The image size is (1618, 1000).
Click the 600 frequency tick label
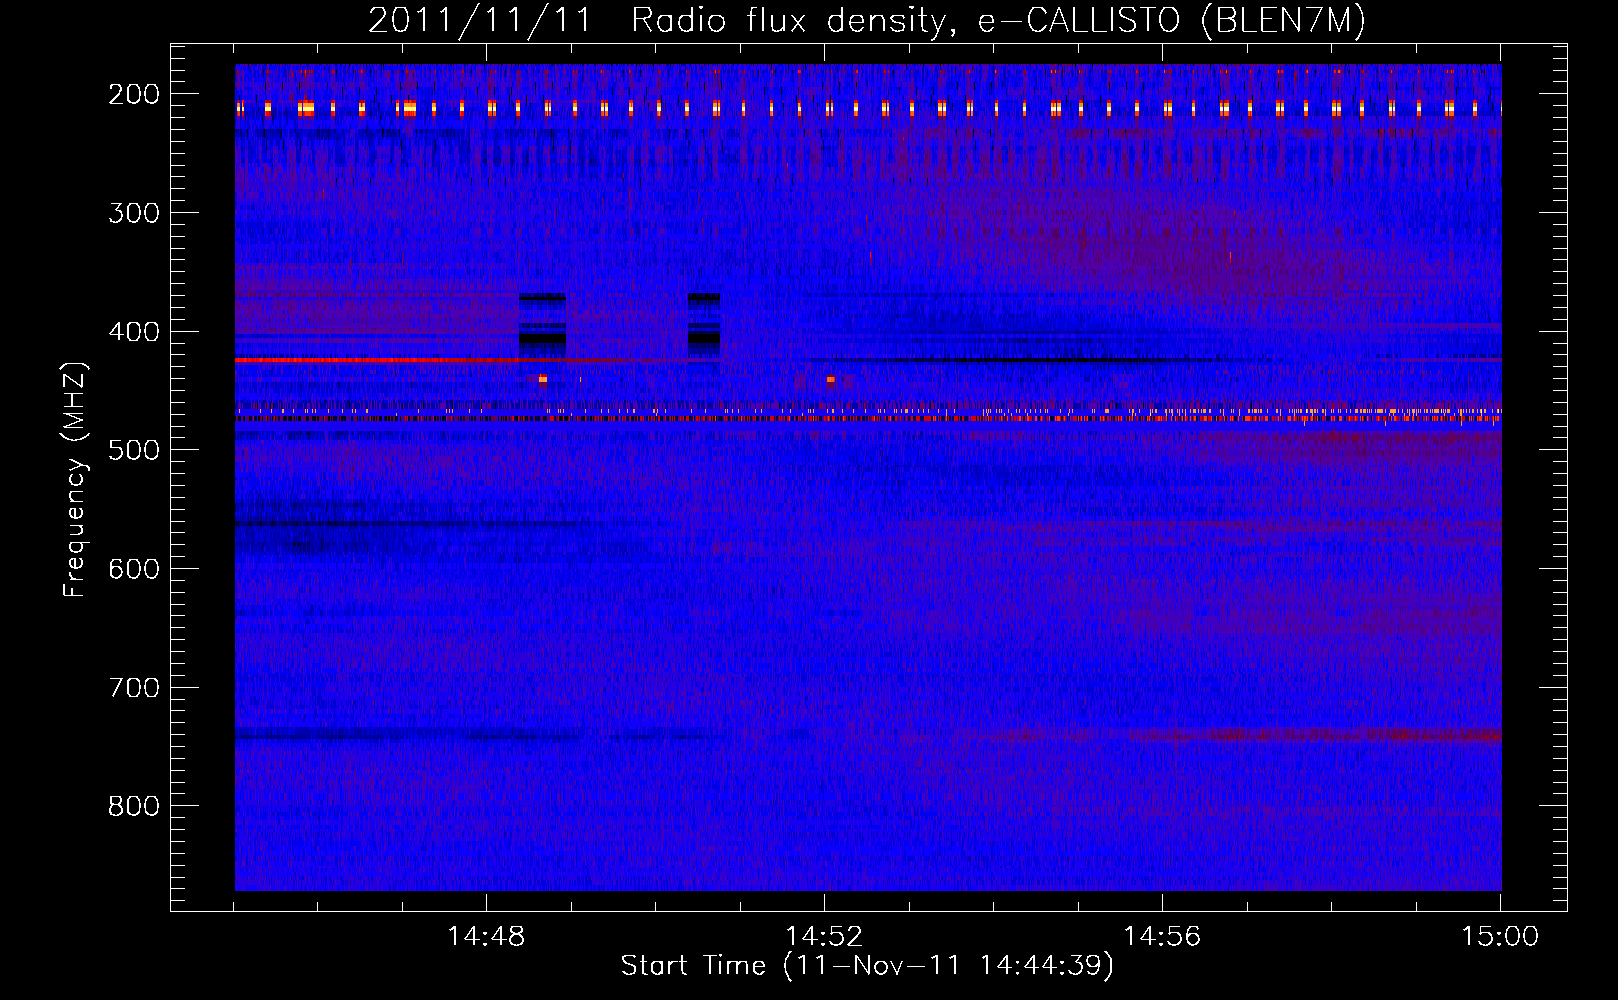[134, 569]
